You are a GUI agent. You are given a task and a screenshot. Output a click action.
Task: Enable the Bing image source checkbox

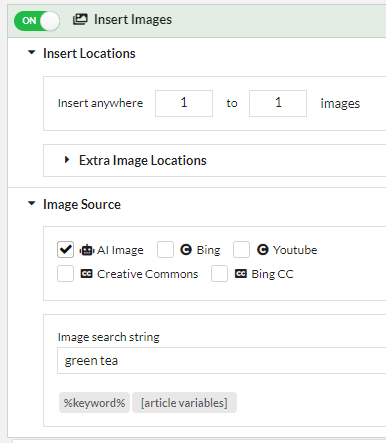point(165,250)
